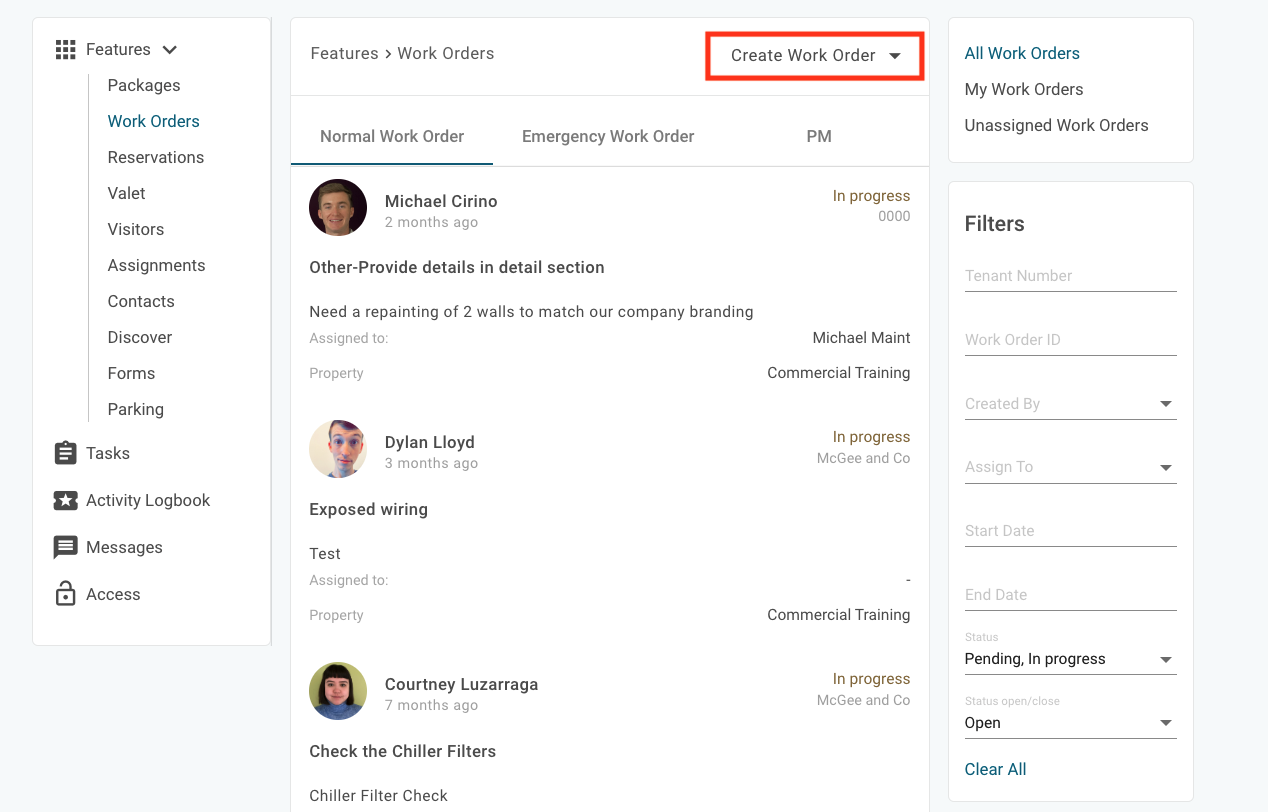1268x812 pixels.
Task: Click the Create Work Order button
Action: [814, 56]
